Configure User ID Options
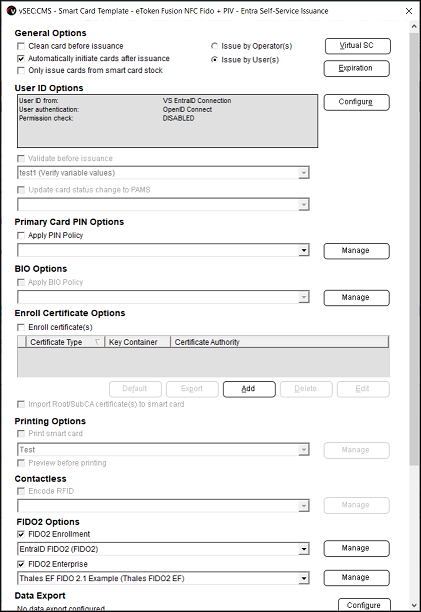 pos(356,102)
